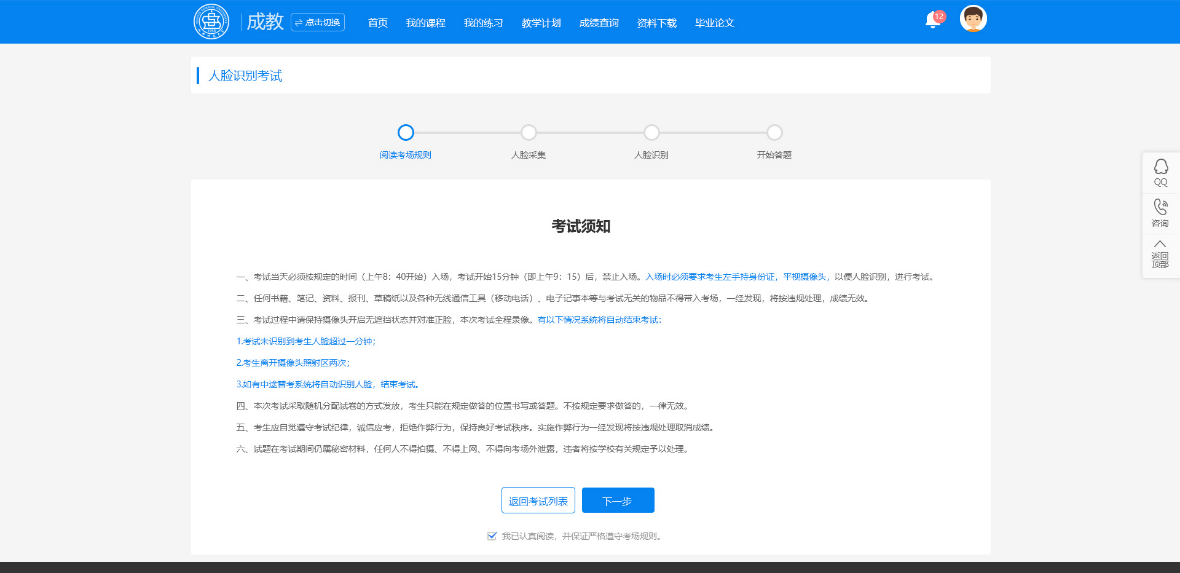The height and width of the screenshot is (573, 1180).
Task: Select the 开始答题 step circle
Action: (x=774, y=132)
